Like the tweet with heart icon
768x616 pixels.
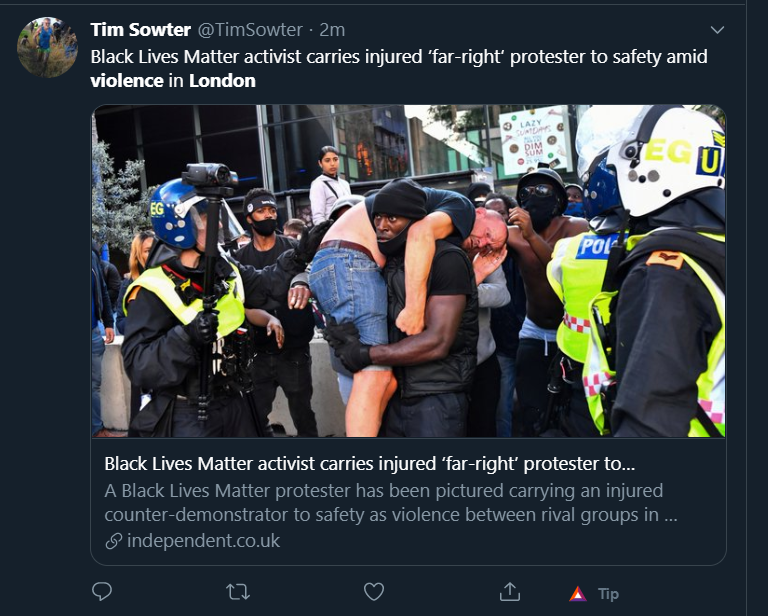[x=374, y=592]
